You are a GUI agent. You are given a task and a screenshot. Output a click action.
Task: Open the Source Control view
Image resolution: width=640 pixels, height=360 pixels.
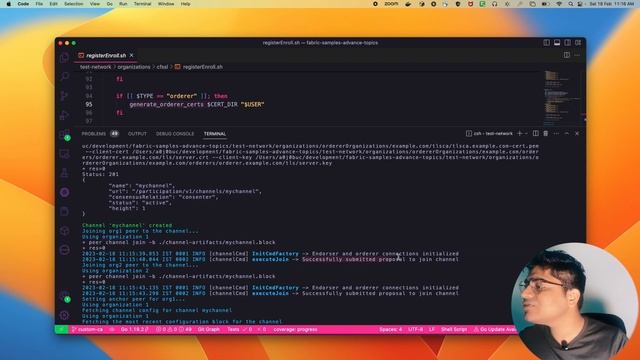tap(64, 96)
